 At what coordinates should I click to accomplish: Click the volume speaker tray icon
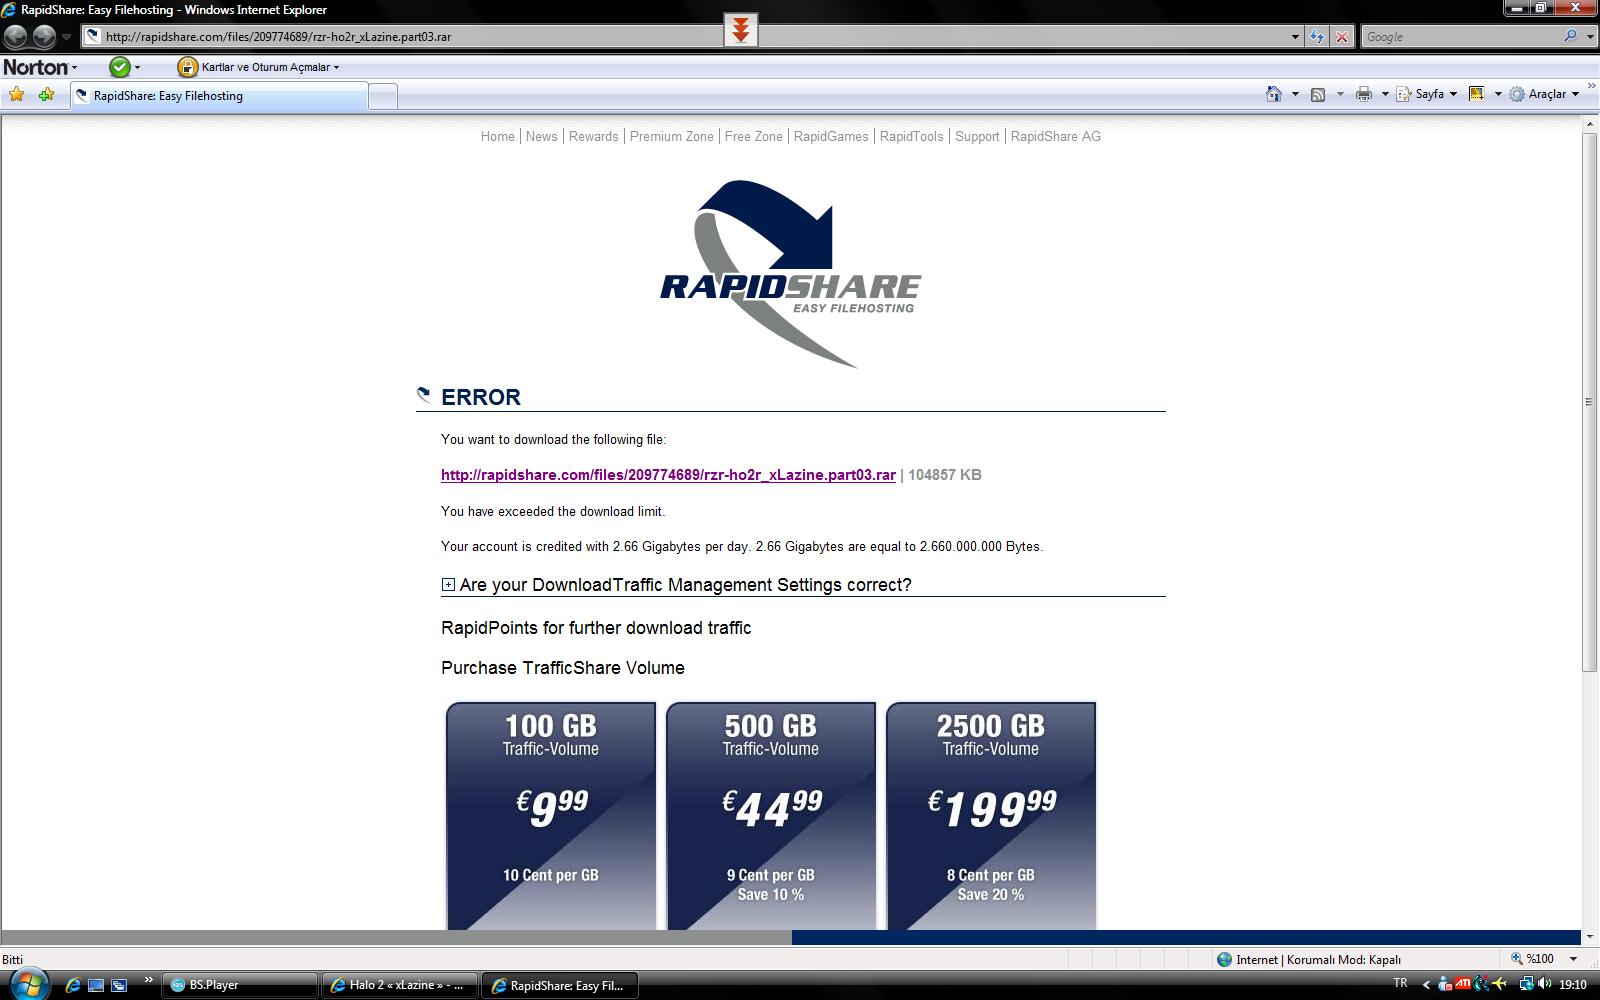pyautogui.click(x=1545, y=985)
